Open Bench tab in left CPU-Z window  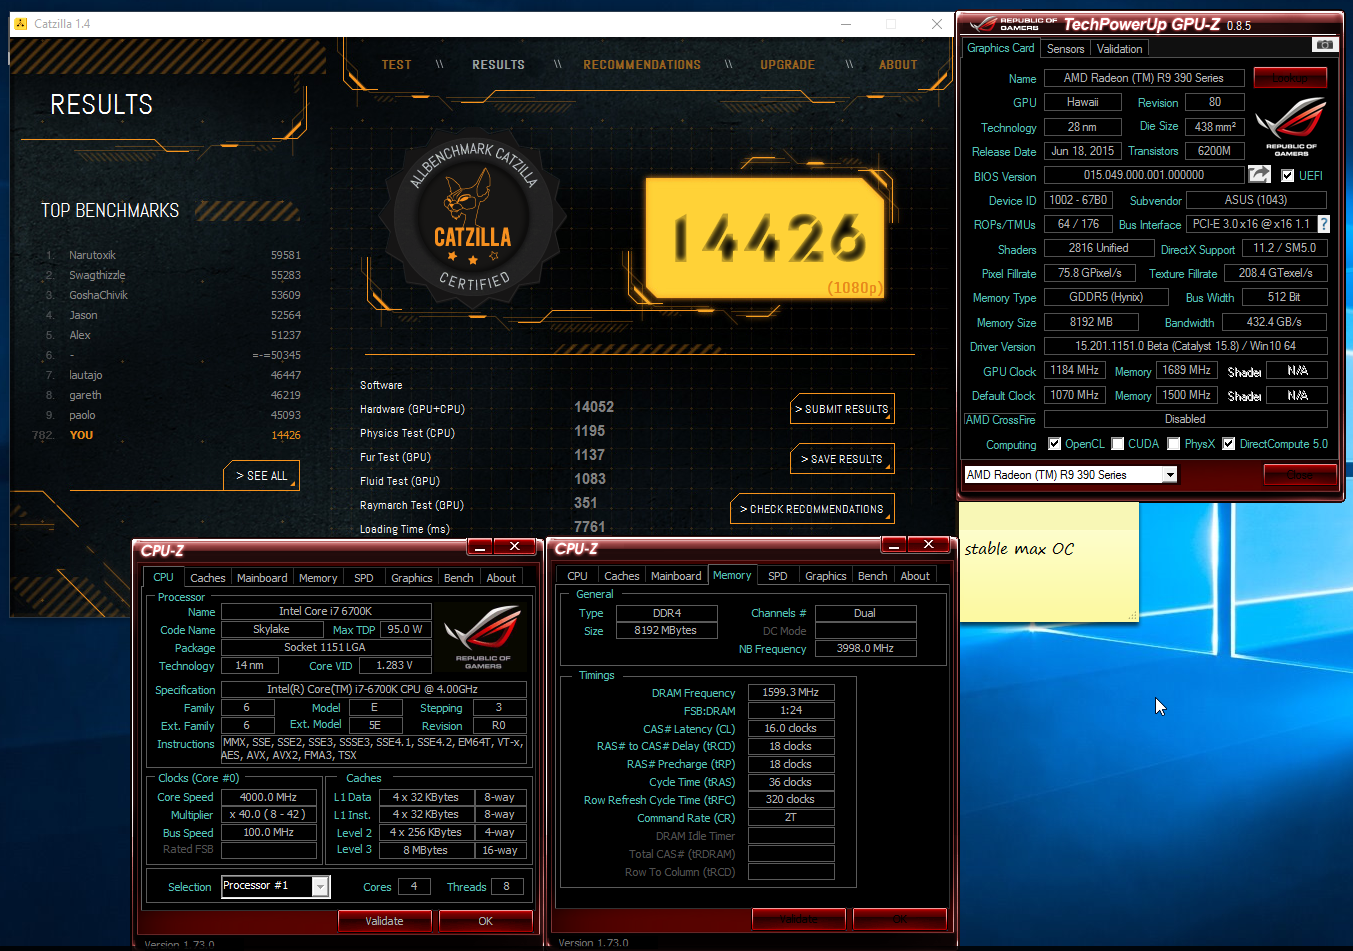click(459, 578)
